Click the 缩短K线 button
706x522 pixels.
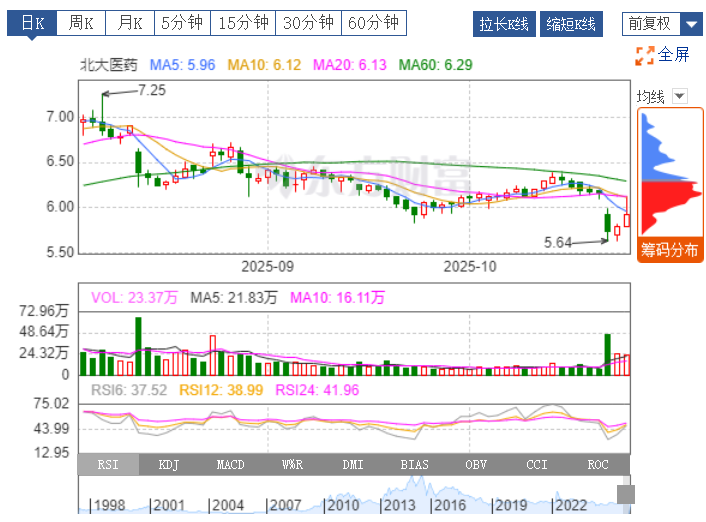571,24
